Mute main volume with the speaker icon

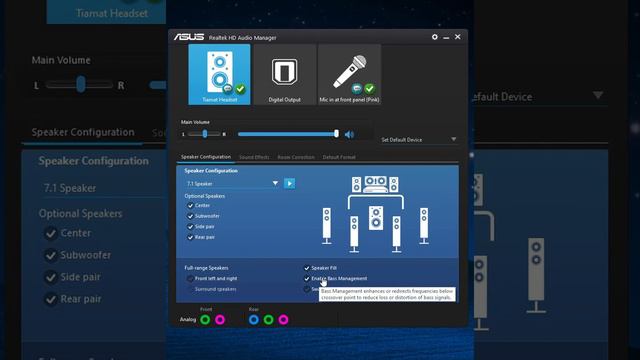click(x=349, y=134)
